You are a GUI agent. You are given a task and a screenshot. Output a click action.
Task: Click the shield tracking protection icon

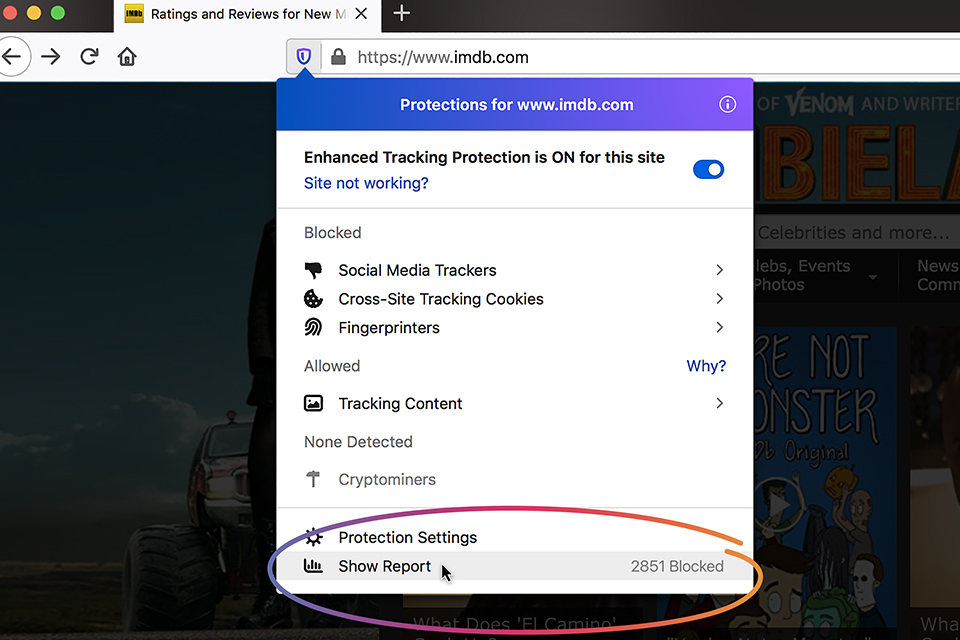pos(304,57)
